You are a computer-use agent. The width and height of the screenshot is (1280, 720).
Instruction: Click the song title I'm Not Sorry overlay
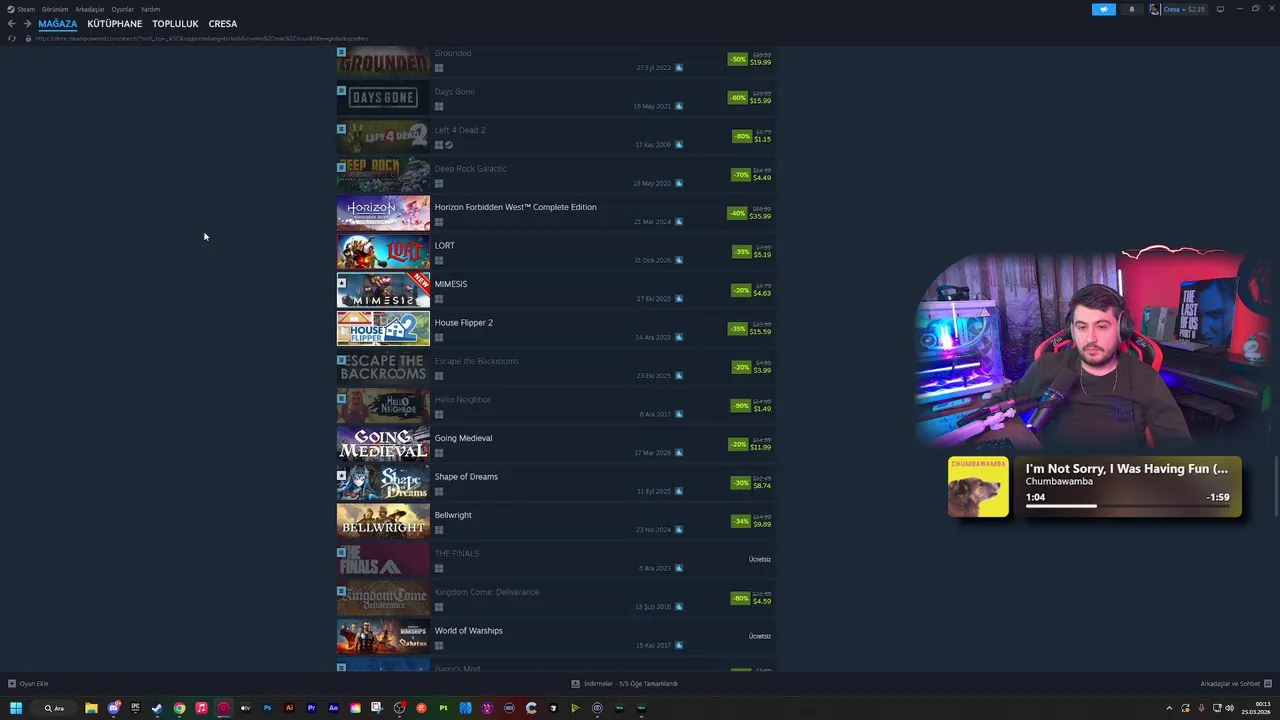click(1127, 468)
